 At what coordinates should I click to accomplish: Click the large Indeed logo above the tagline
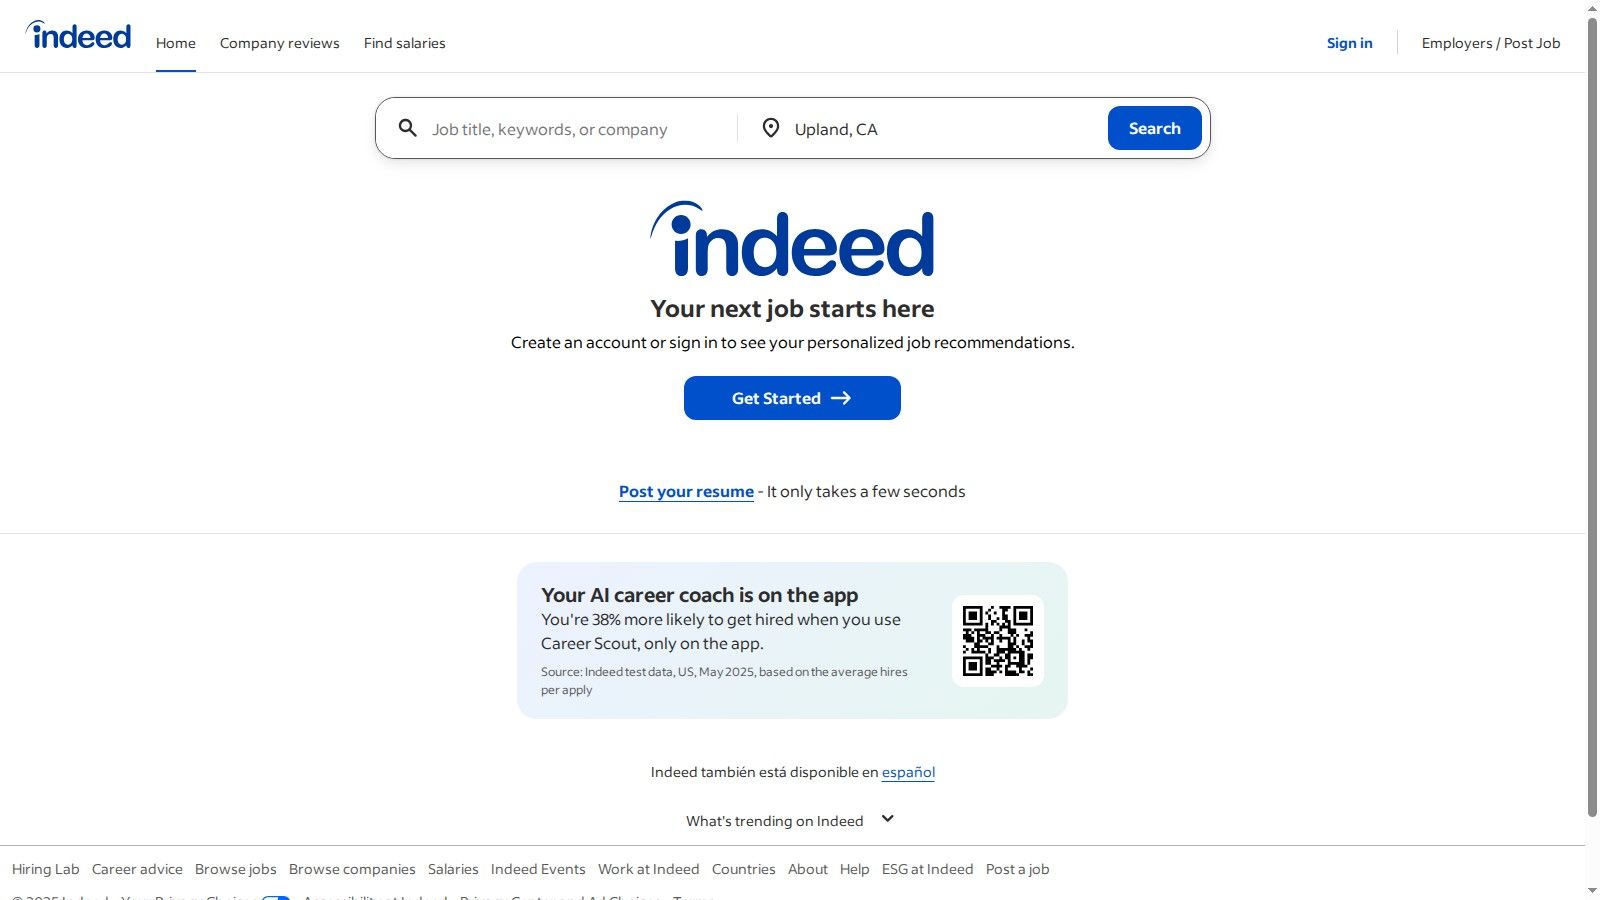click(x=792, y=240)
